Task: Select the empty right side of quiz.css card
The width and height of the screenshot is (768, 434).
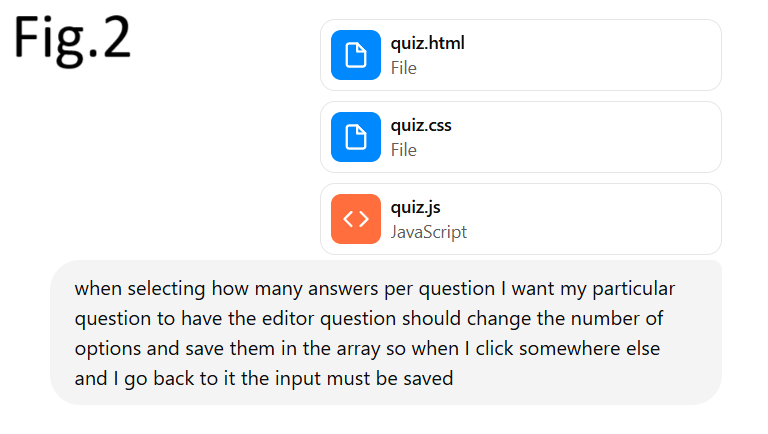Action: (620, 137)
